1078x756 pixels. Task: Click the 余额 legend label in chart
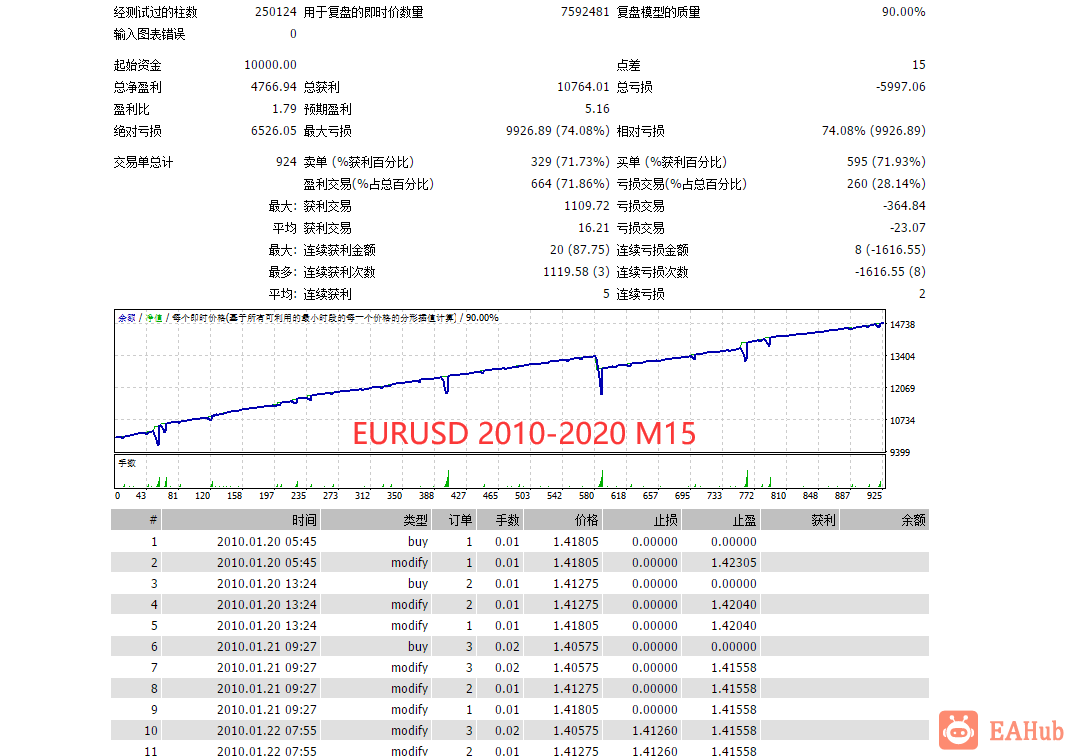[127, 318]
